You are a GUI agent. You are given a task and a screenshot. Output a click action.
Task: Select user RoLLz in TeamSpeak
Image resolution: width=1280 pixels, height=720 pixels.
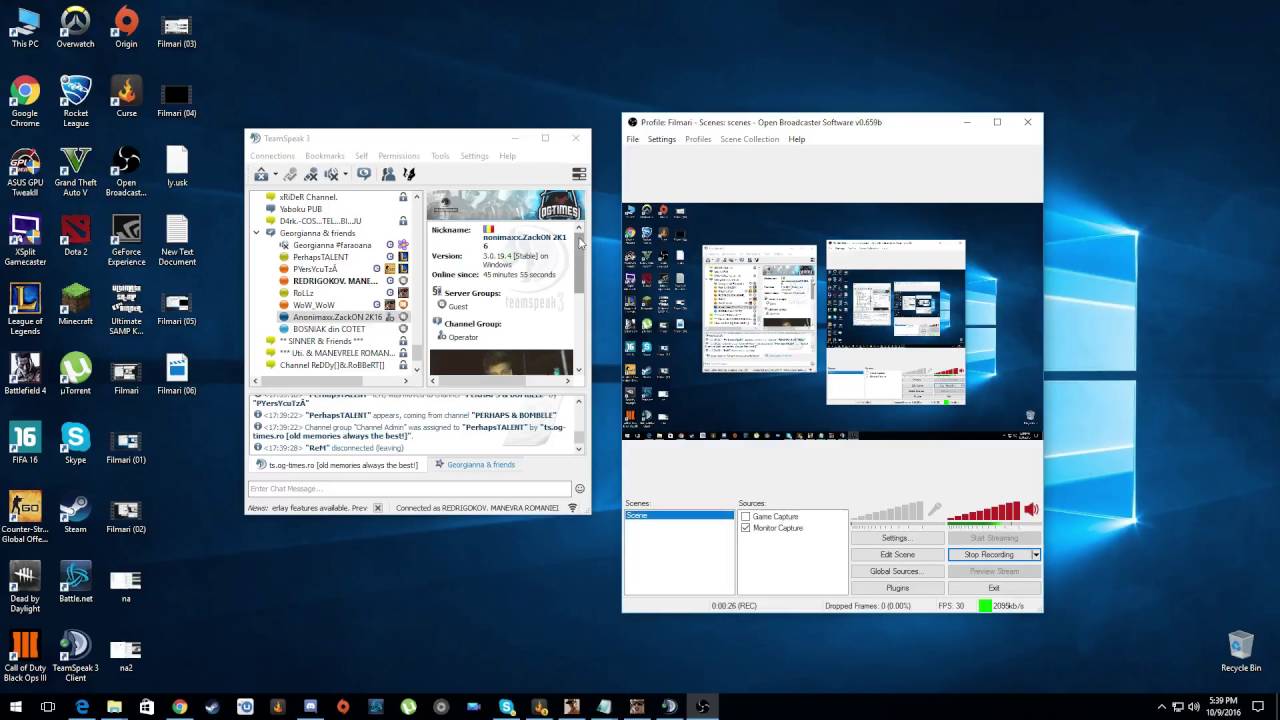click(304, 293)
